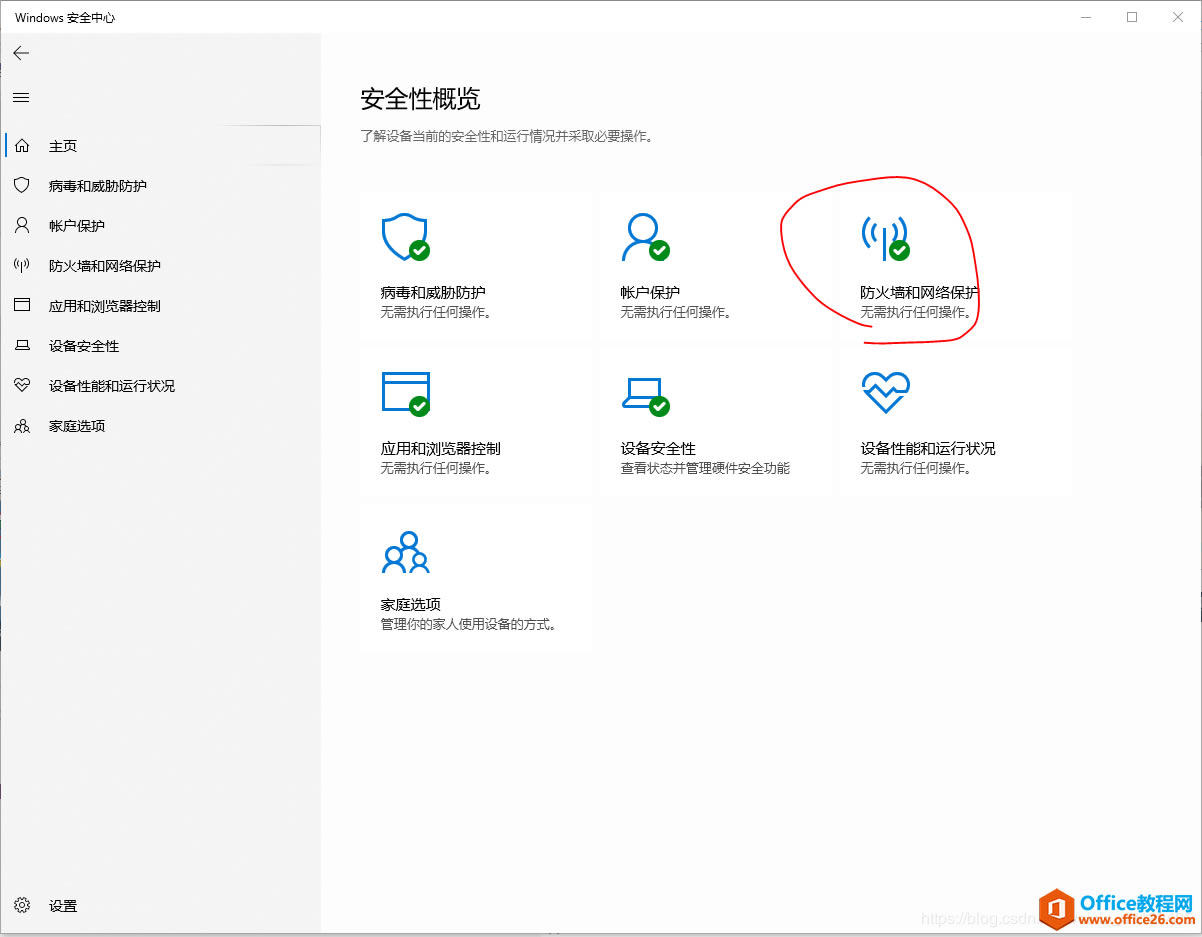Select 应用和浏览器控制 in the sidebar
Image resolution: width=1202 pixels, height=937 pixels.
(105, 306)
